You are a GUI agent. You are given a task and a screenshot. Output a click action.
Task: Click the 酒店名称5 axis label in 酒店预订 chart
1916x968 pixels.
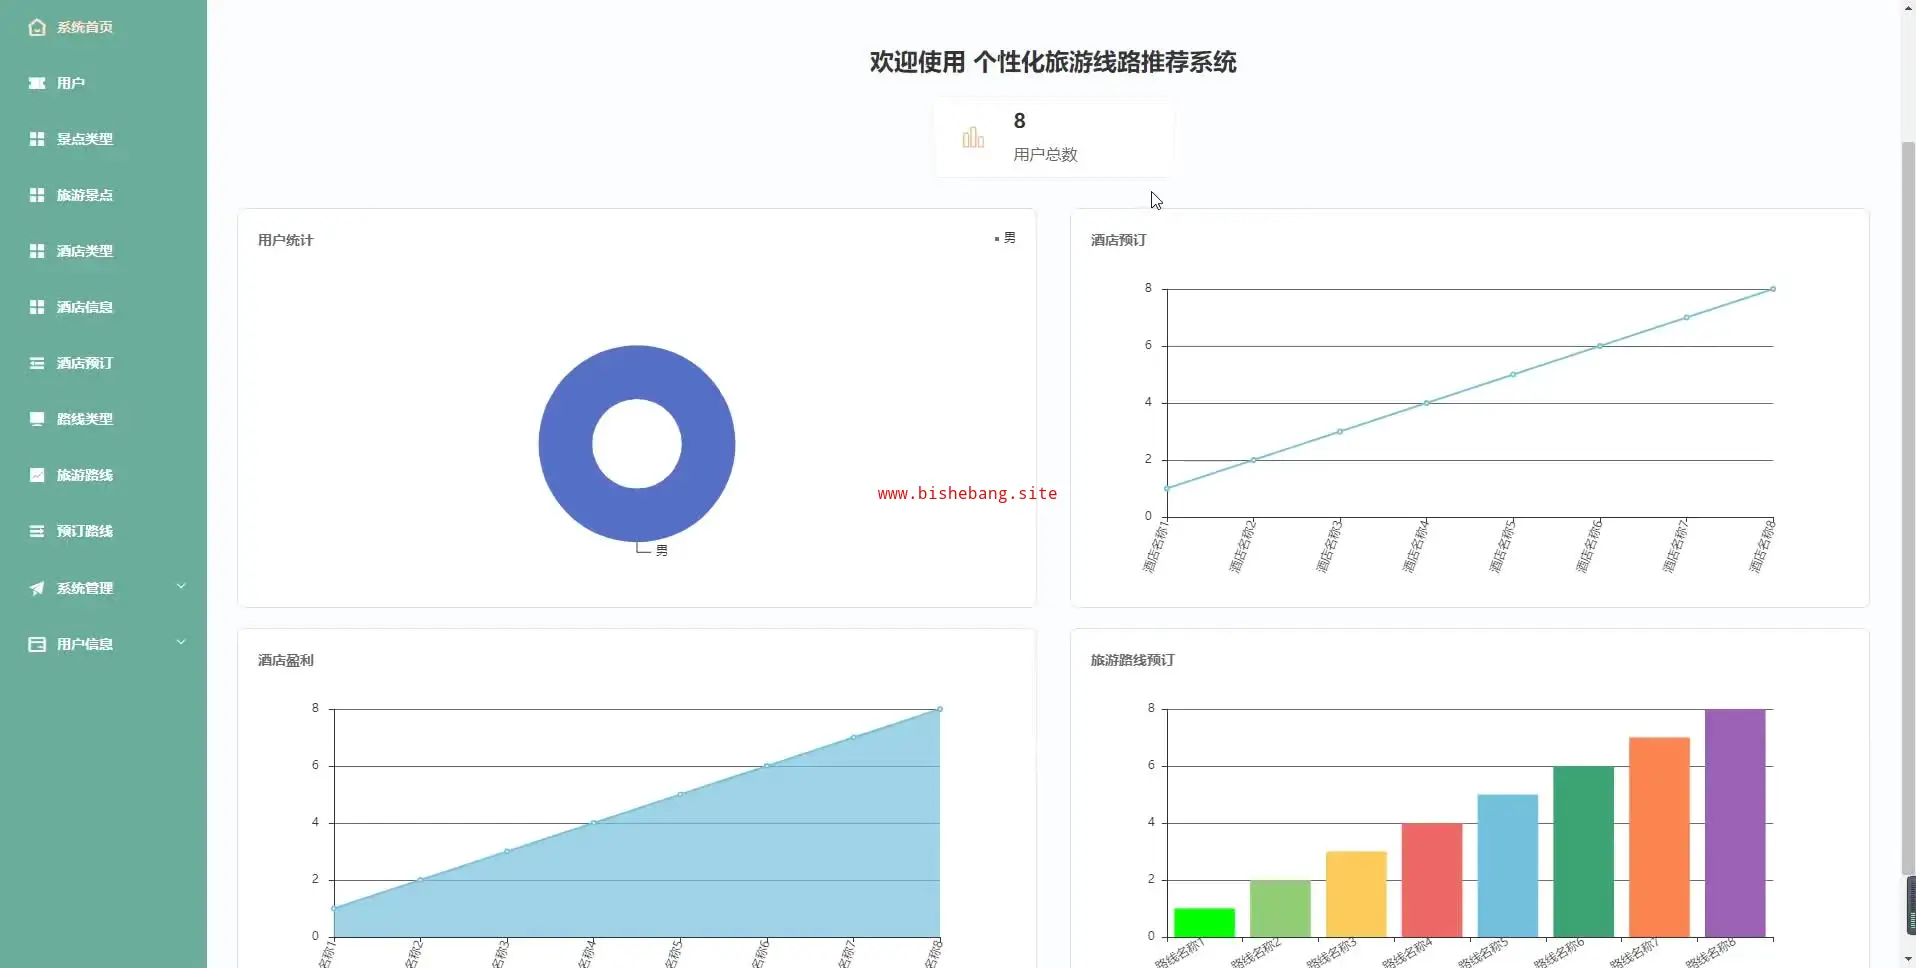[1502, 546]
